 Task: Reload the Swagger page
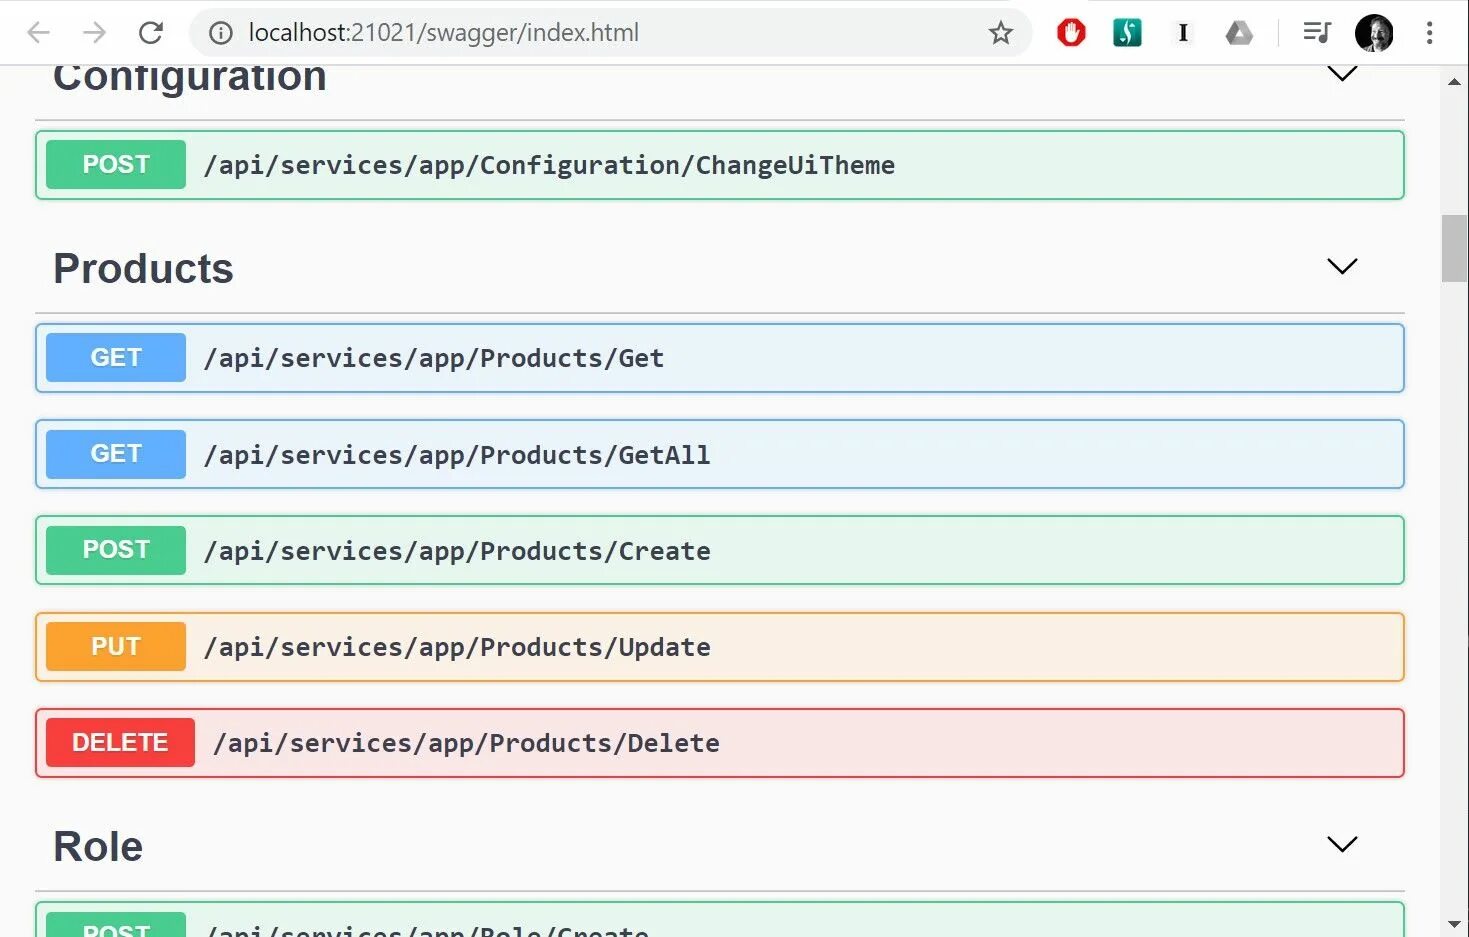tap(151, 33)
